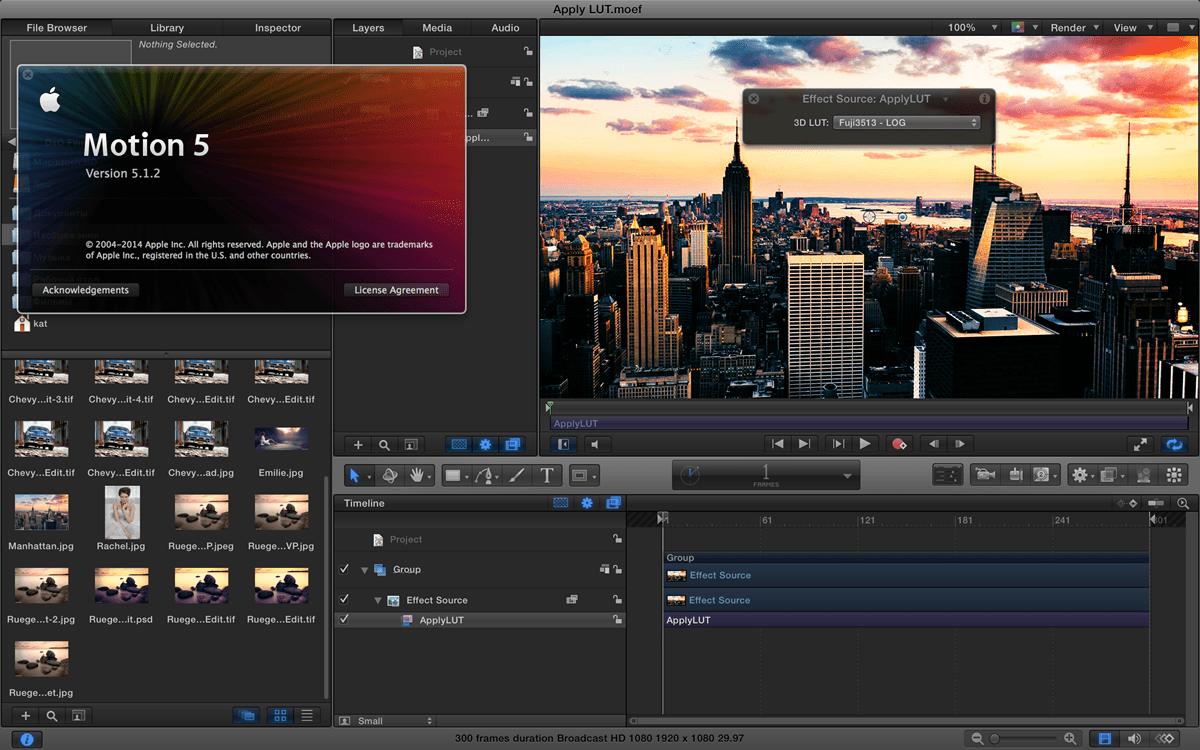Screen dimensions: 1200x750
Task: Select the Paint Stroke tool
Action: pos(516,476)
